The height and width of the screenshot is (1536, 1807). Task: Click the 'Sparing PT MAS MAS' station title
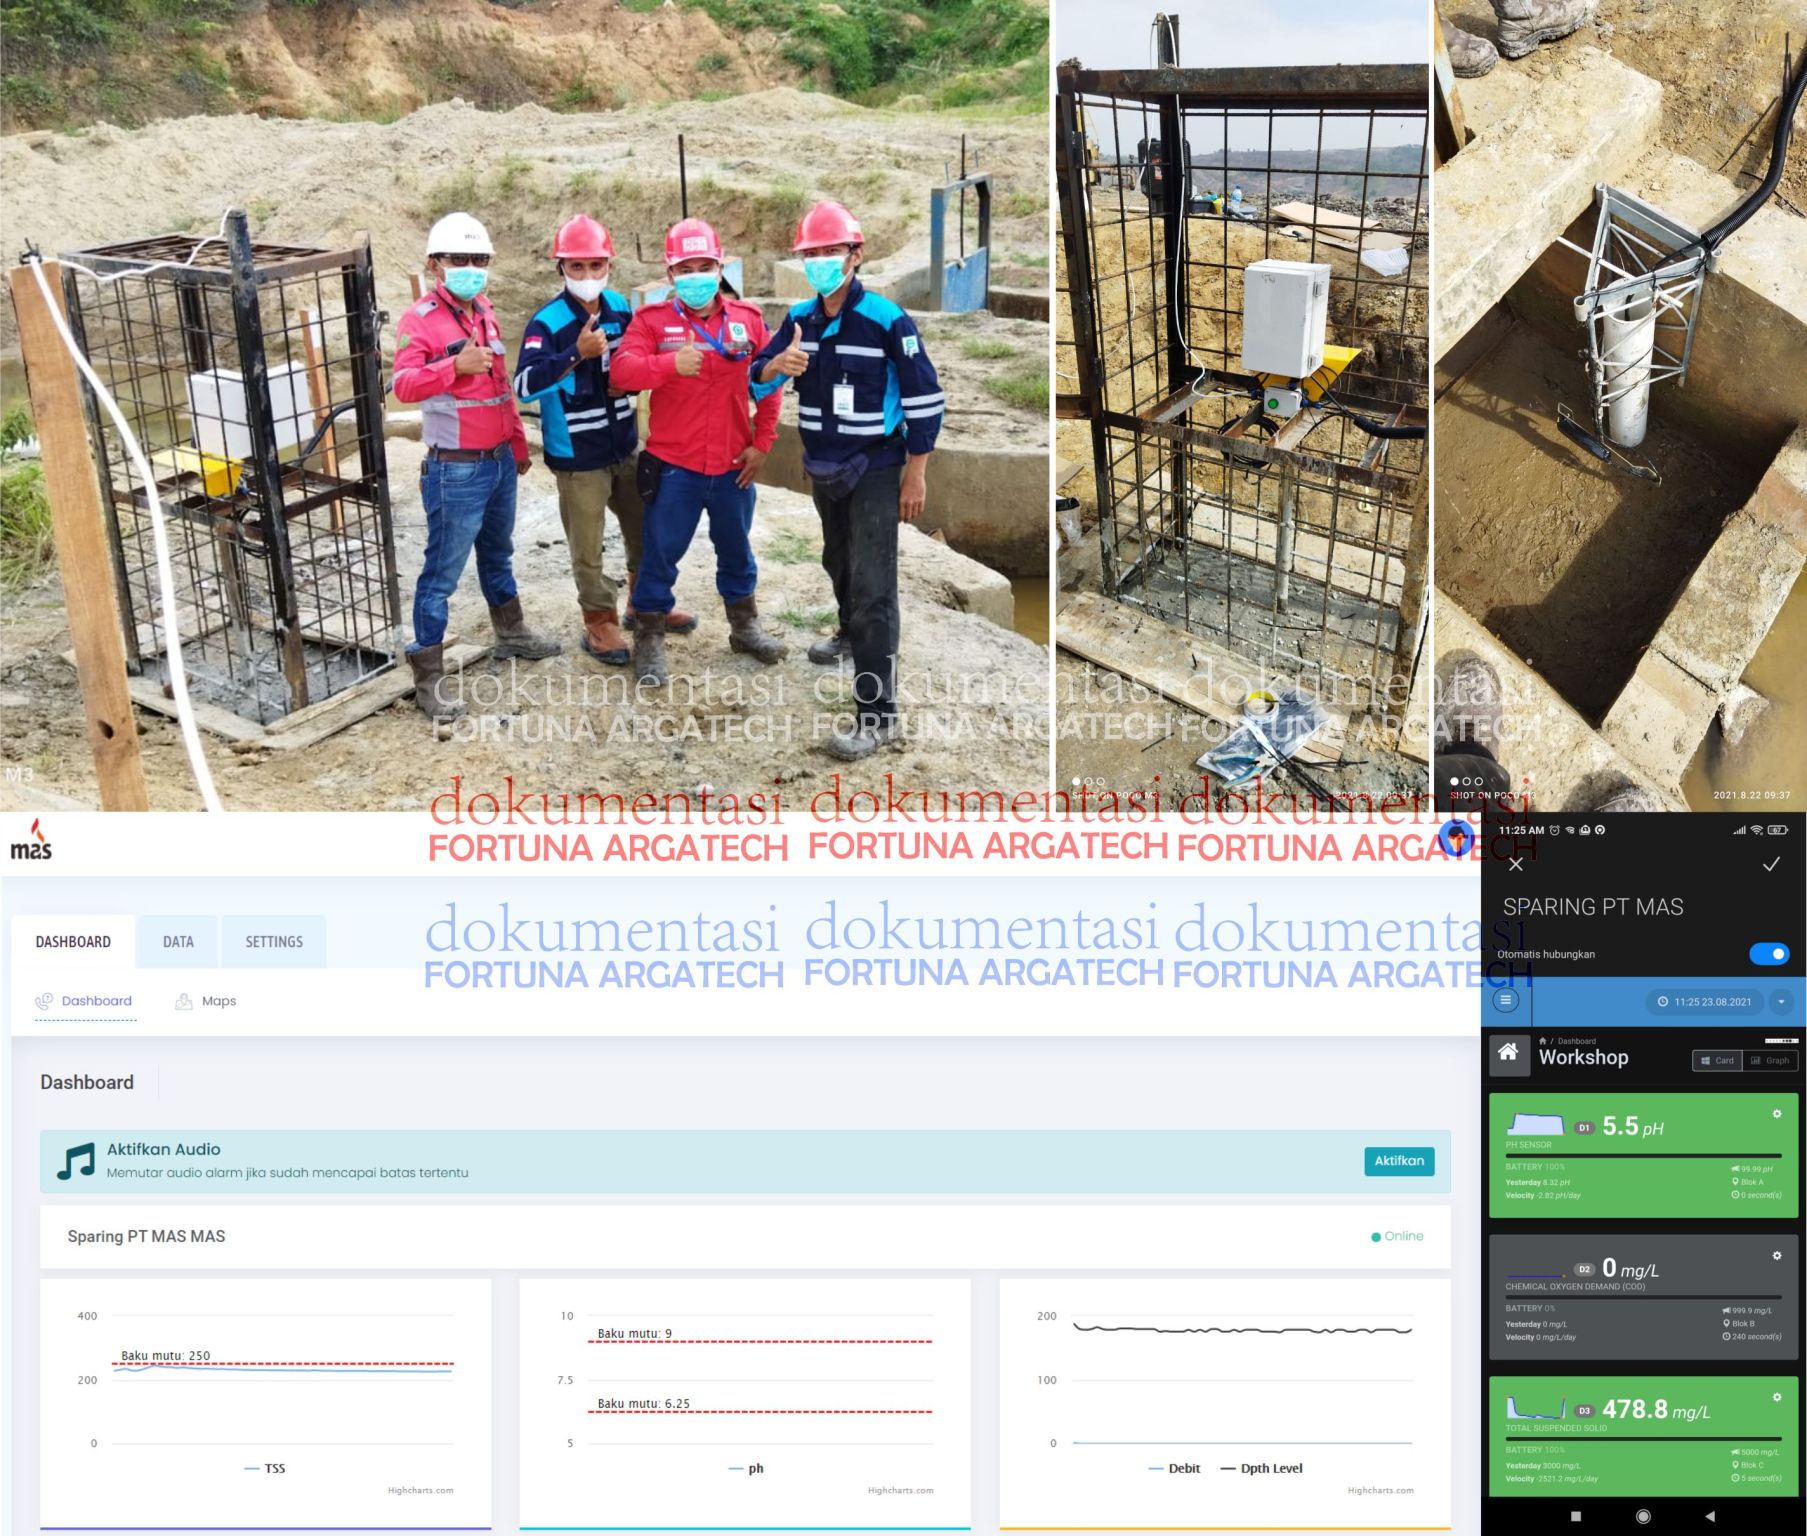coord(146,1236)
